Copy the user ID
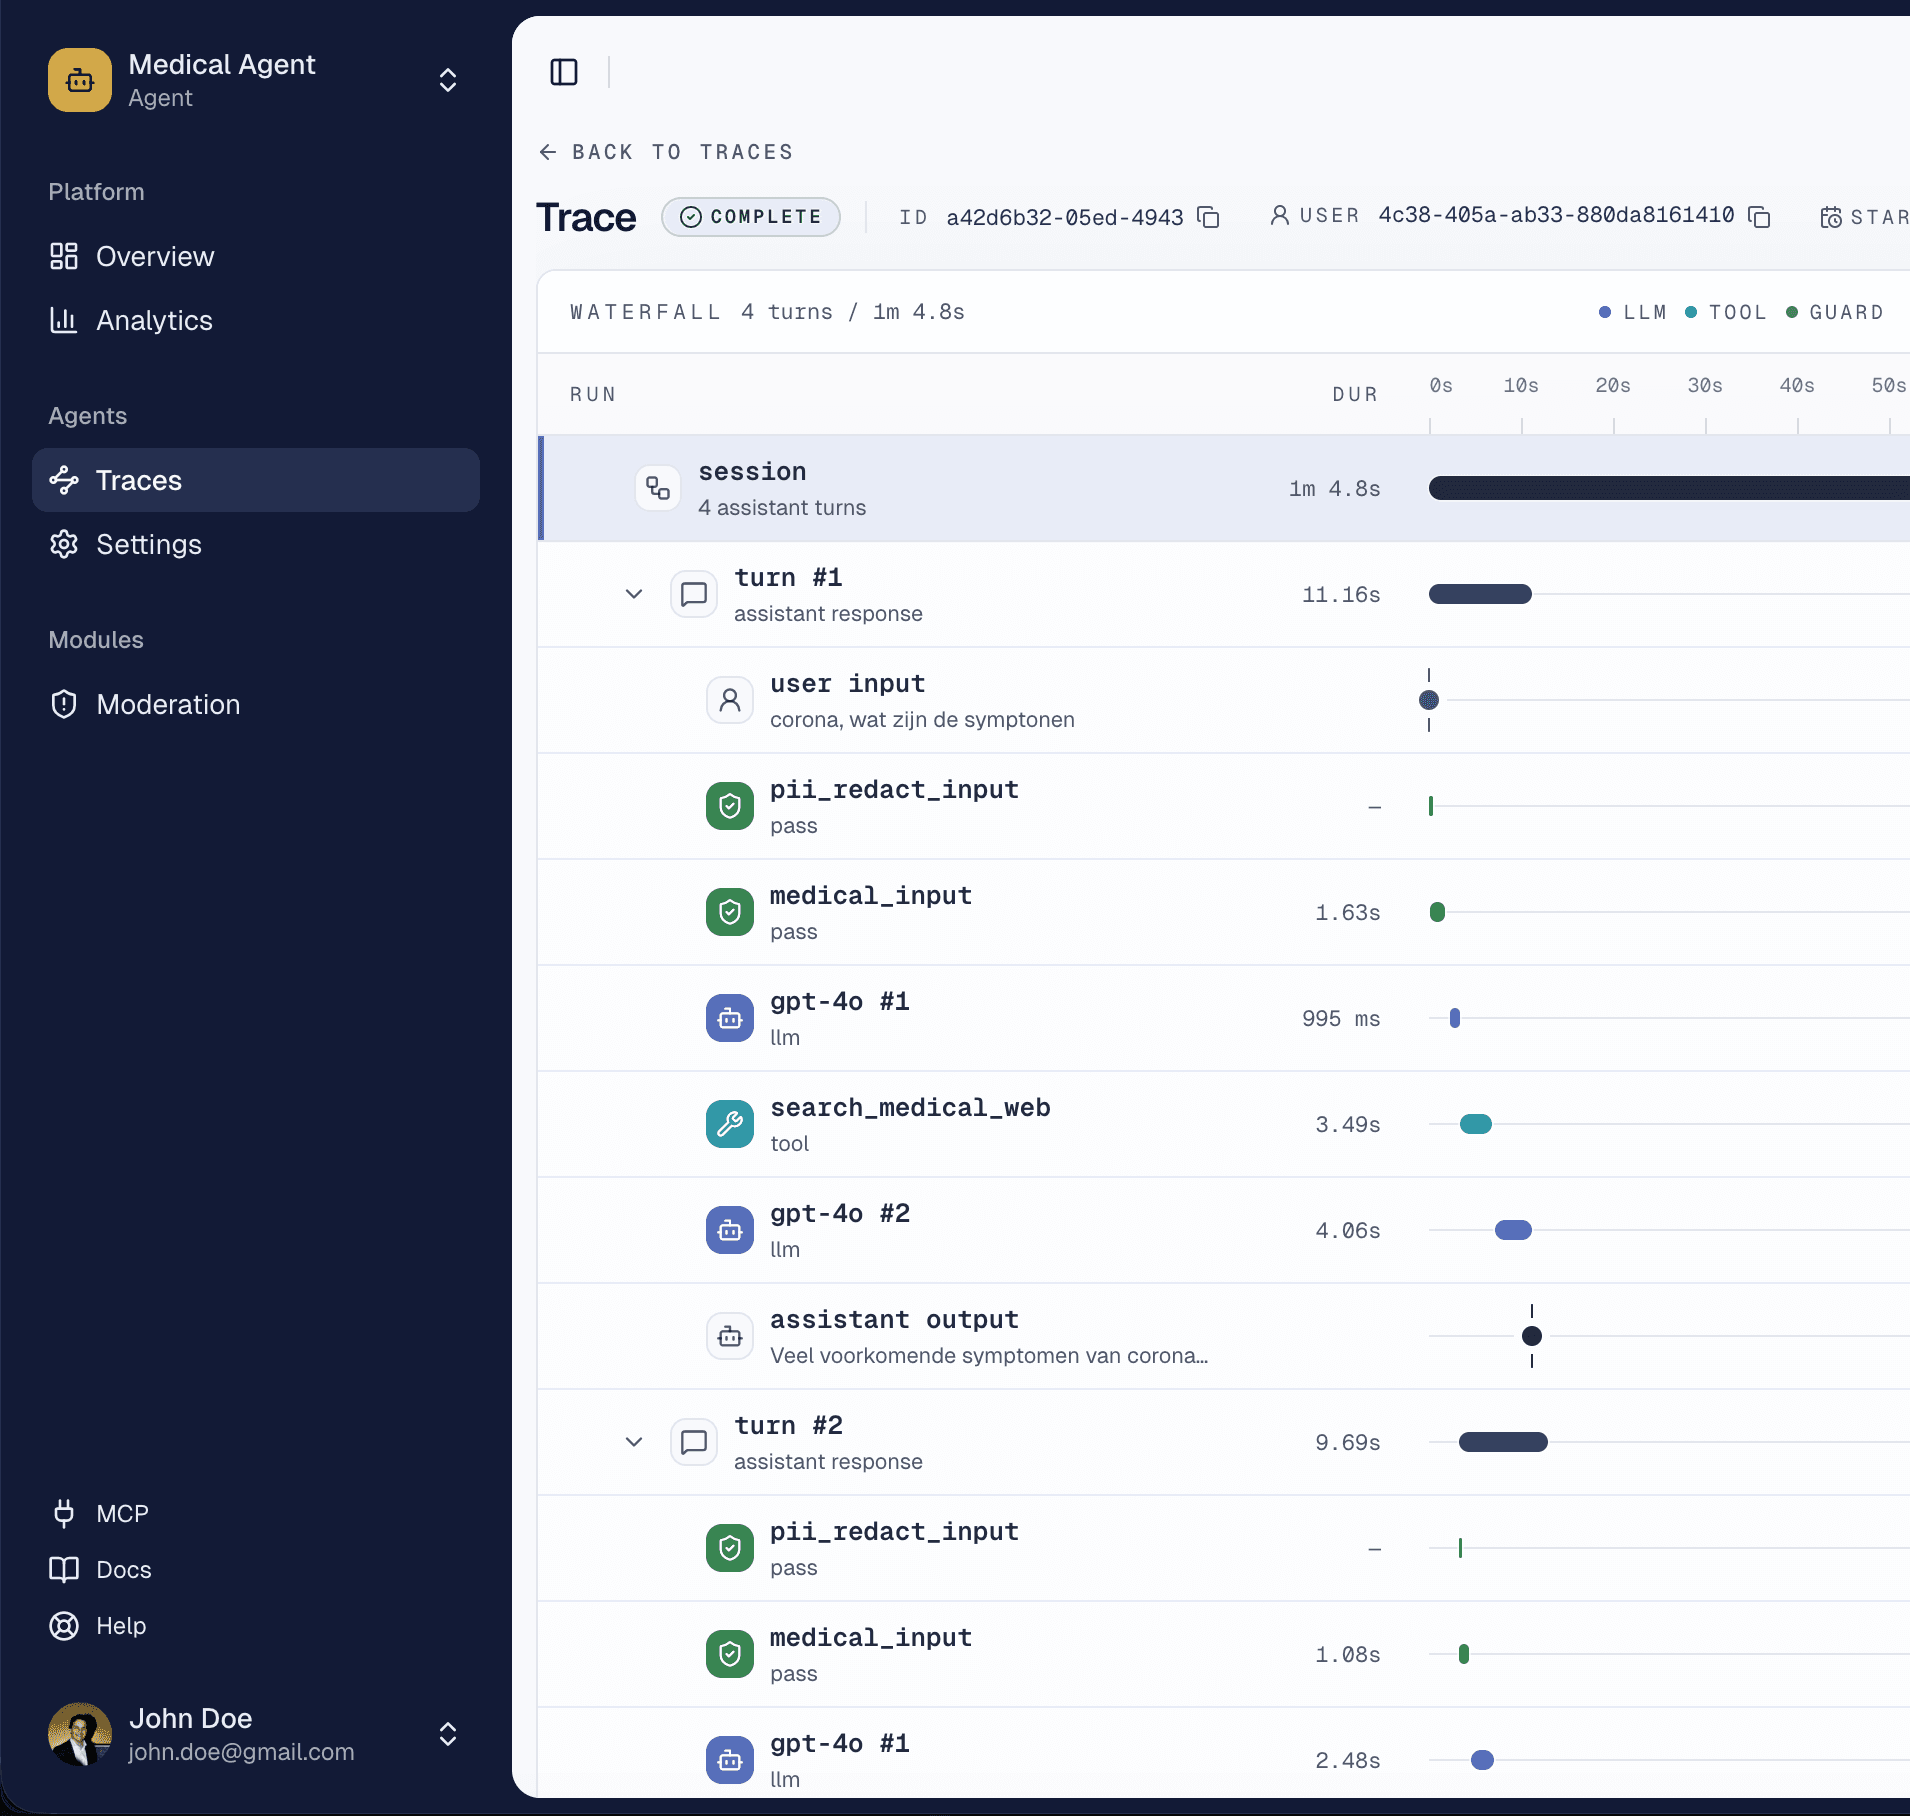 pyautogui.click(x=1759, y=216)
